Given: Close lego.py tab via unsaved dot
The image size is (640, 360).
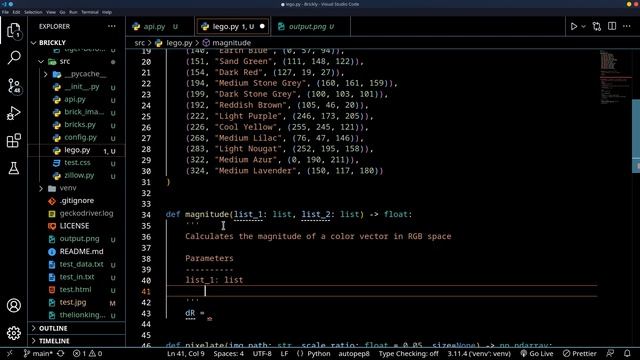Looking at the screenshot, I should pos(262,27).
